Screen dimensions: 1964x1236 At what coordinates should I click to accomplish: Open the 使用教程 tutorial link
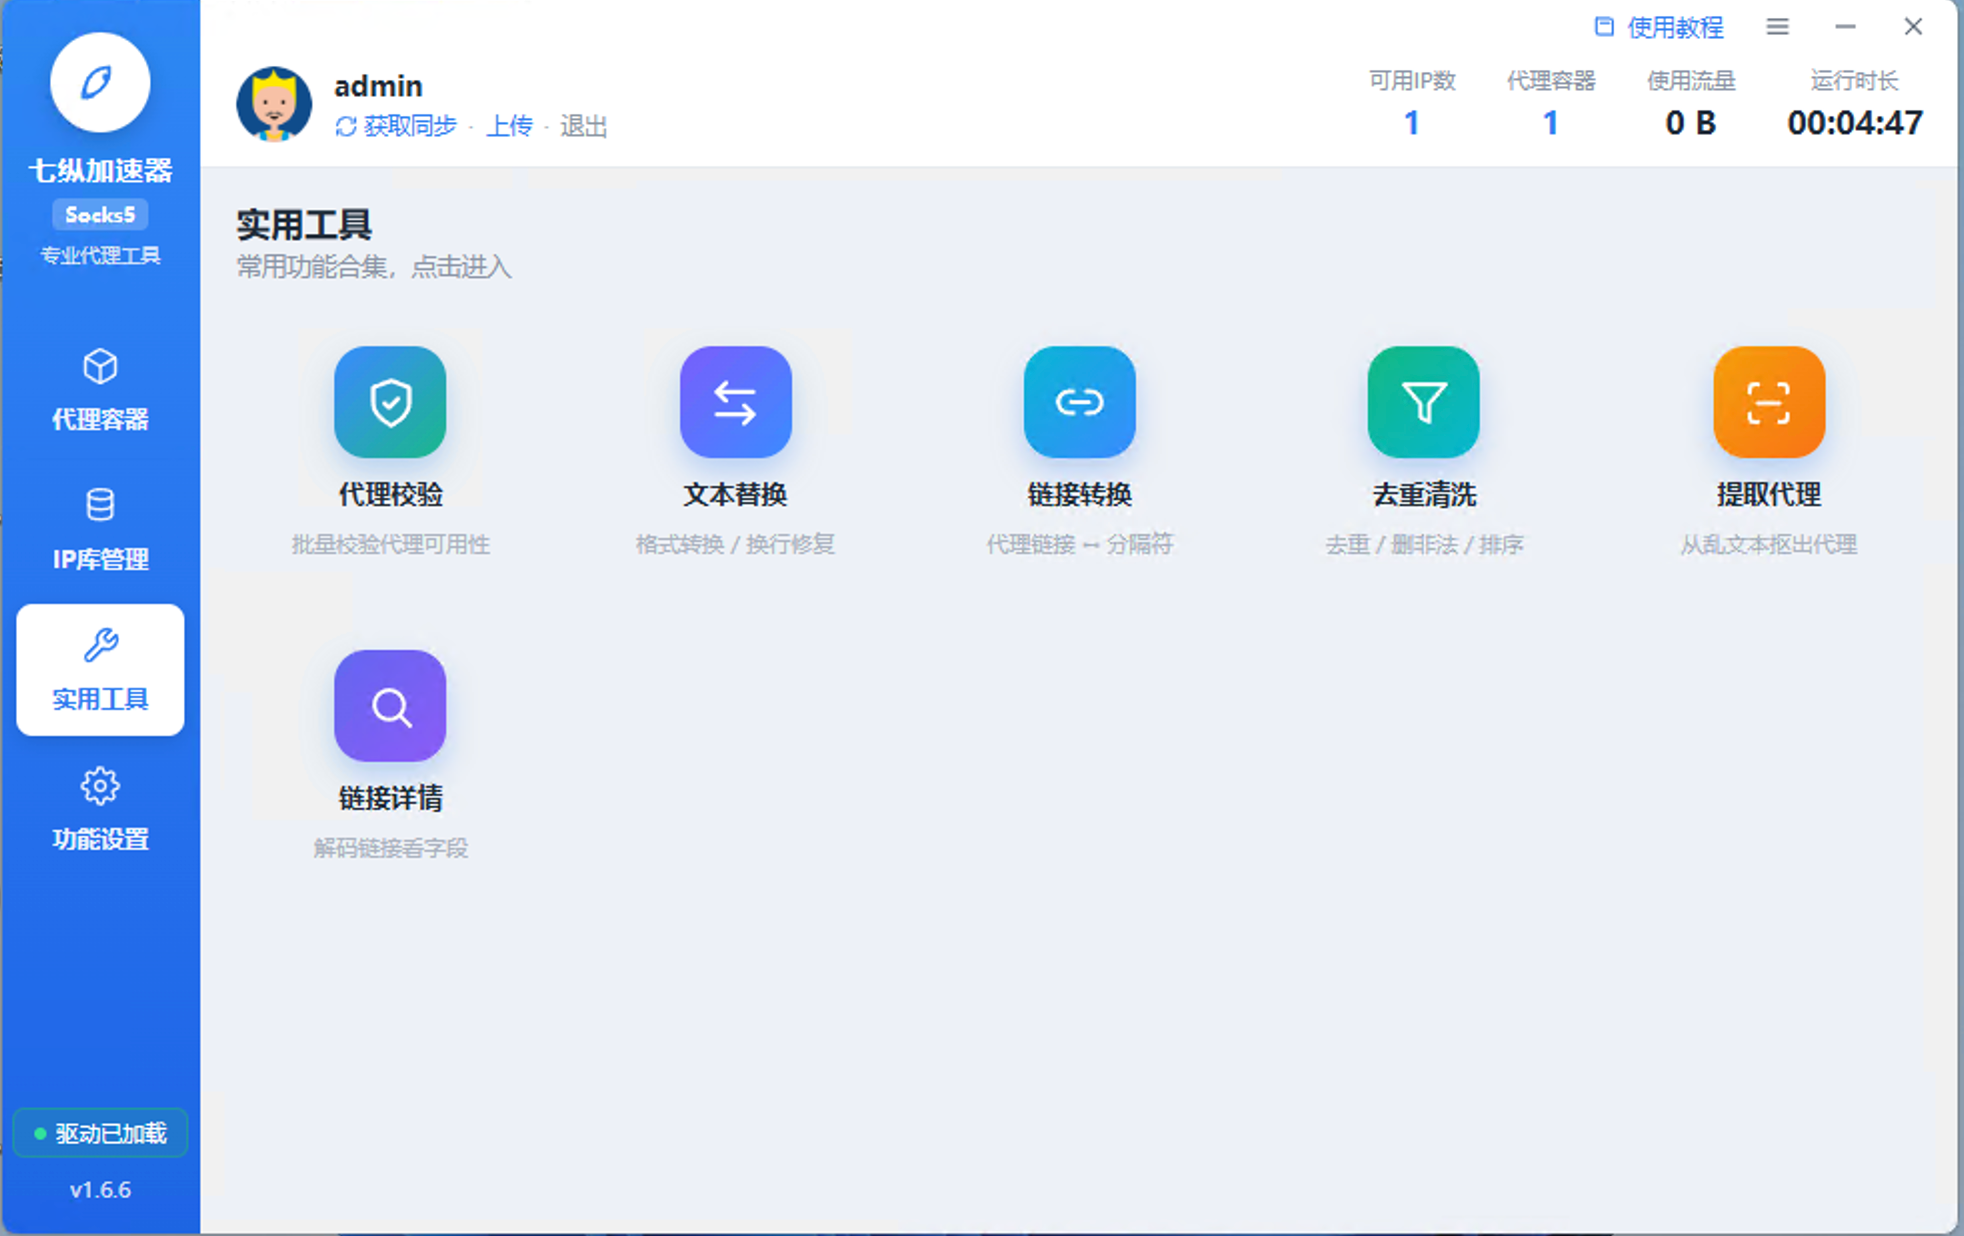point(1675,28)
